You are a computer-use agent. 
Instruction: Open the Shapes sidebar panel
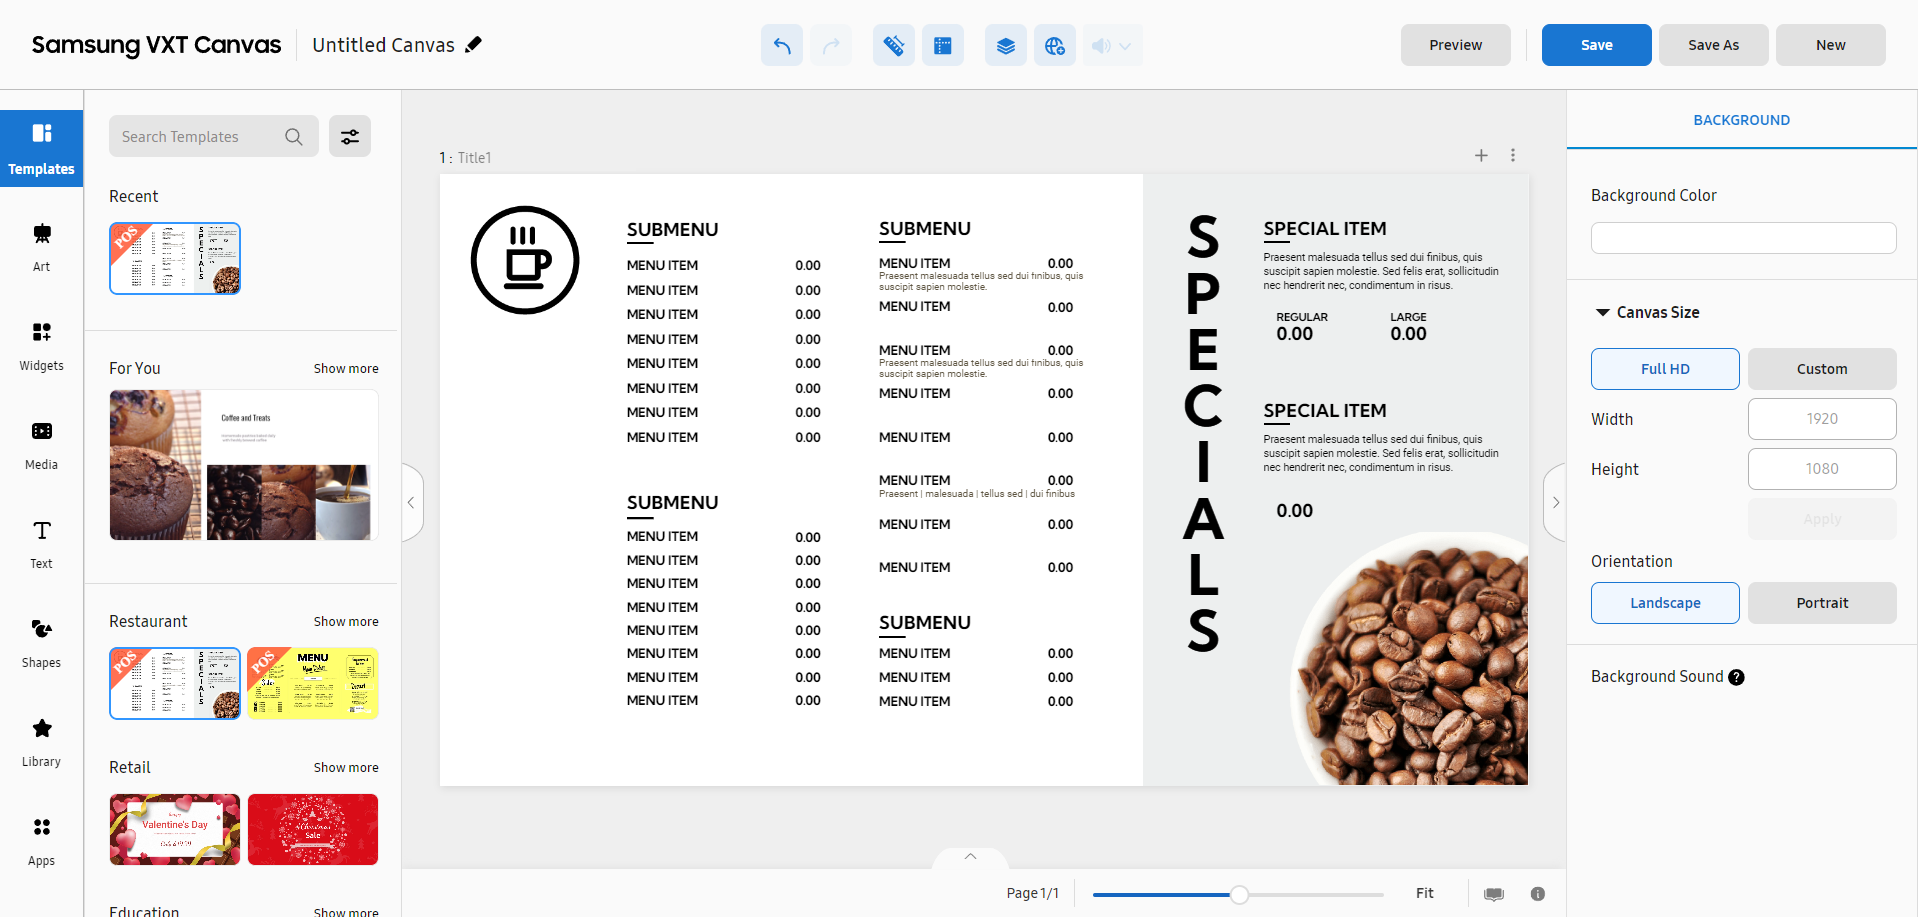coord(41,642)
